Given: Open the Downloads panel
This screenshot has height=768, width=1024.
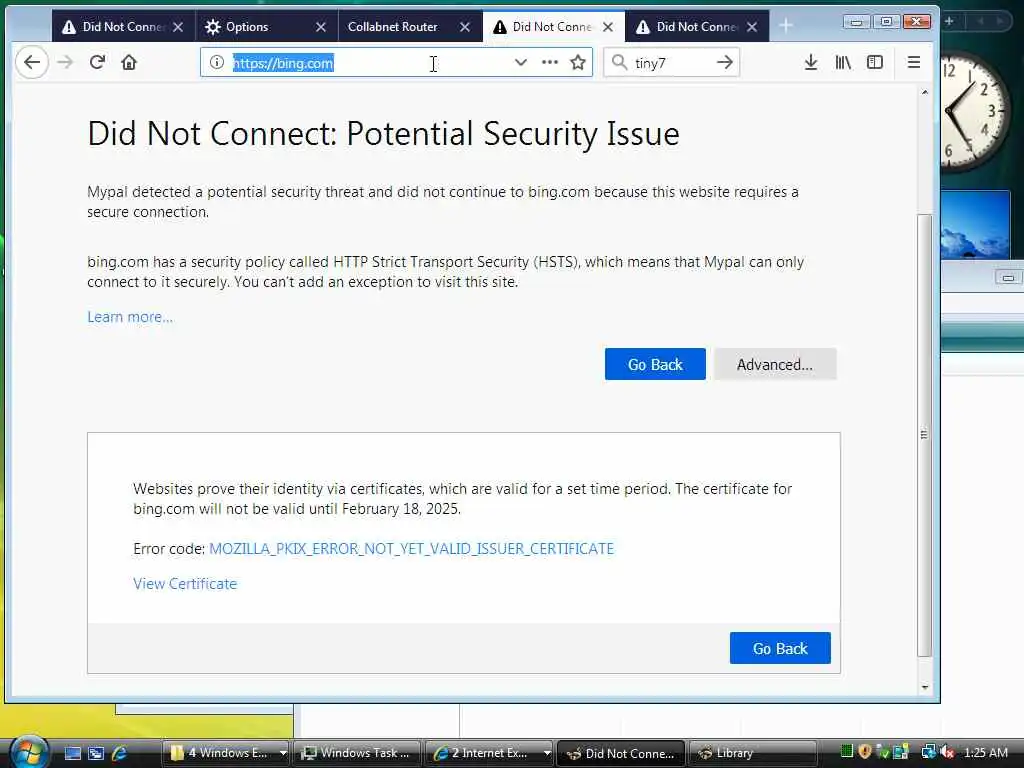Looking at the screenshot, I should [811, 63].
